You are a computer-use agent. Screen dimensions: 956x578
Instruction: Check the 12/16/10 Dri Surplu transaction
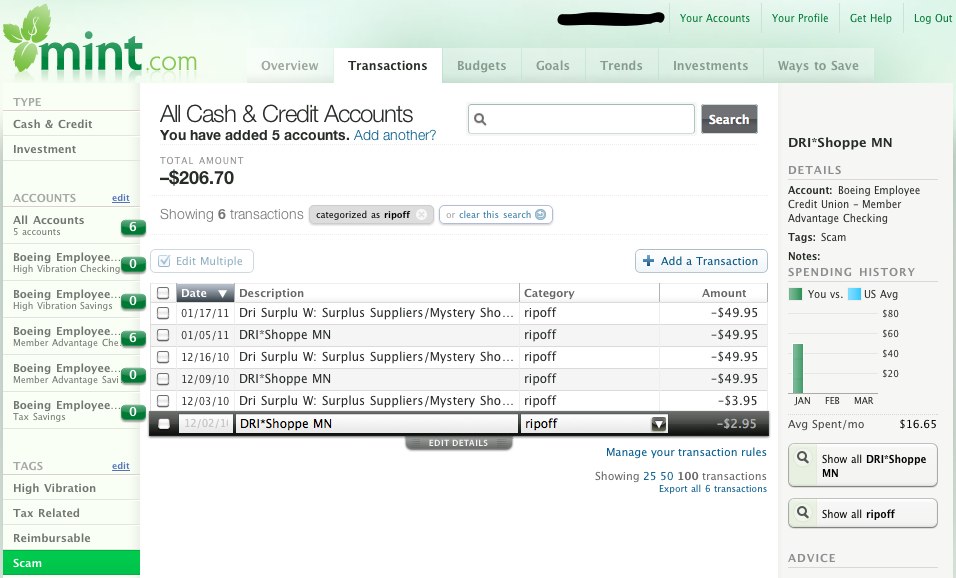click(x=163, y=357)
